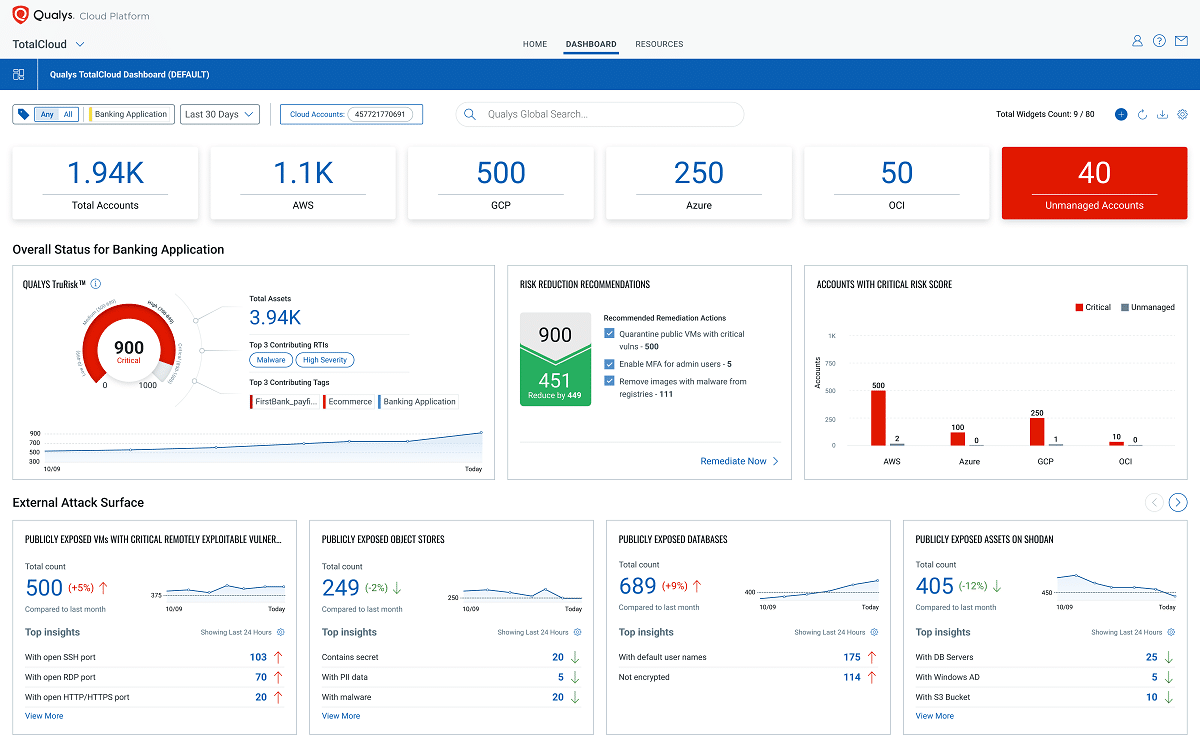Open the Last 30 Days dropdown
The width and height of the screenshot is (1200, 748).
220,114
